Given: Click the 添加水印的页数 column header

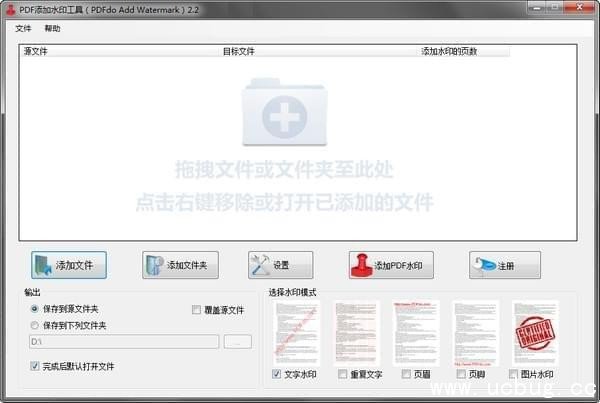Looking at the screenshot, I should 464,51.
